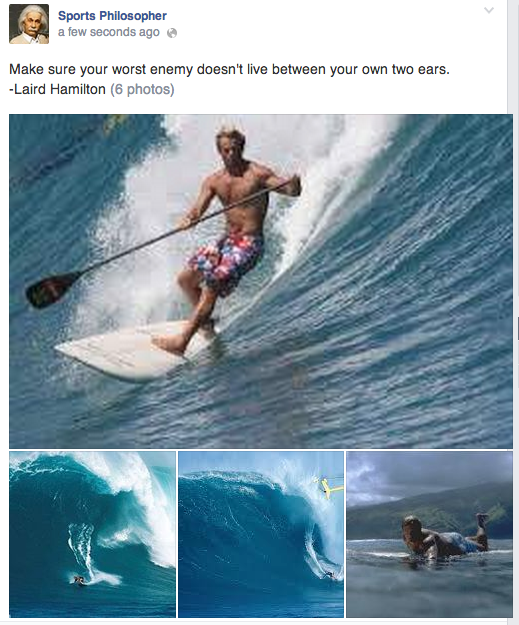This screenshot has width=519, height=625.
Task: Click the 'a few seconds ago' timestamp
Action: (108, 32)
